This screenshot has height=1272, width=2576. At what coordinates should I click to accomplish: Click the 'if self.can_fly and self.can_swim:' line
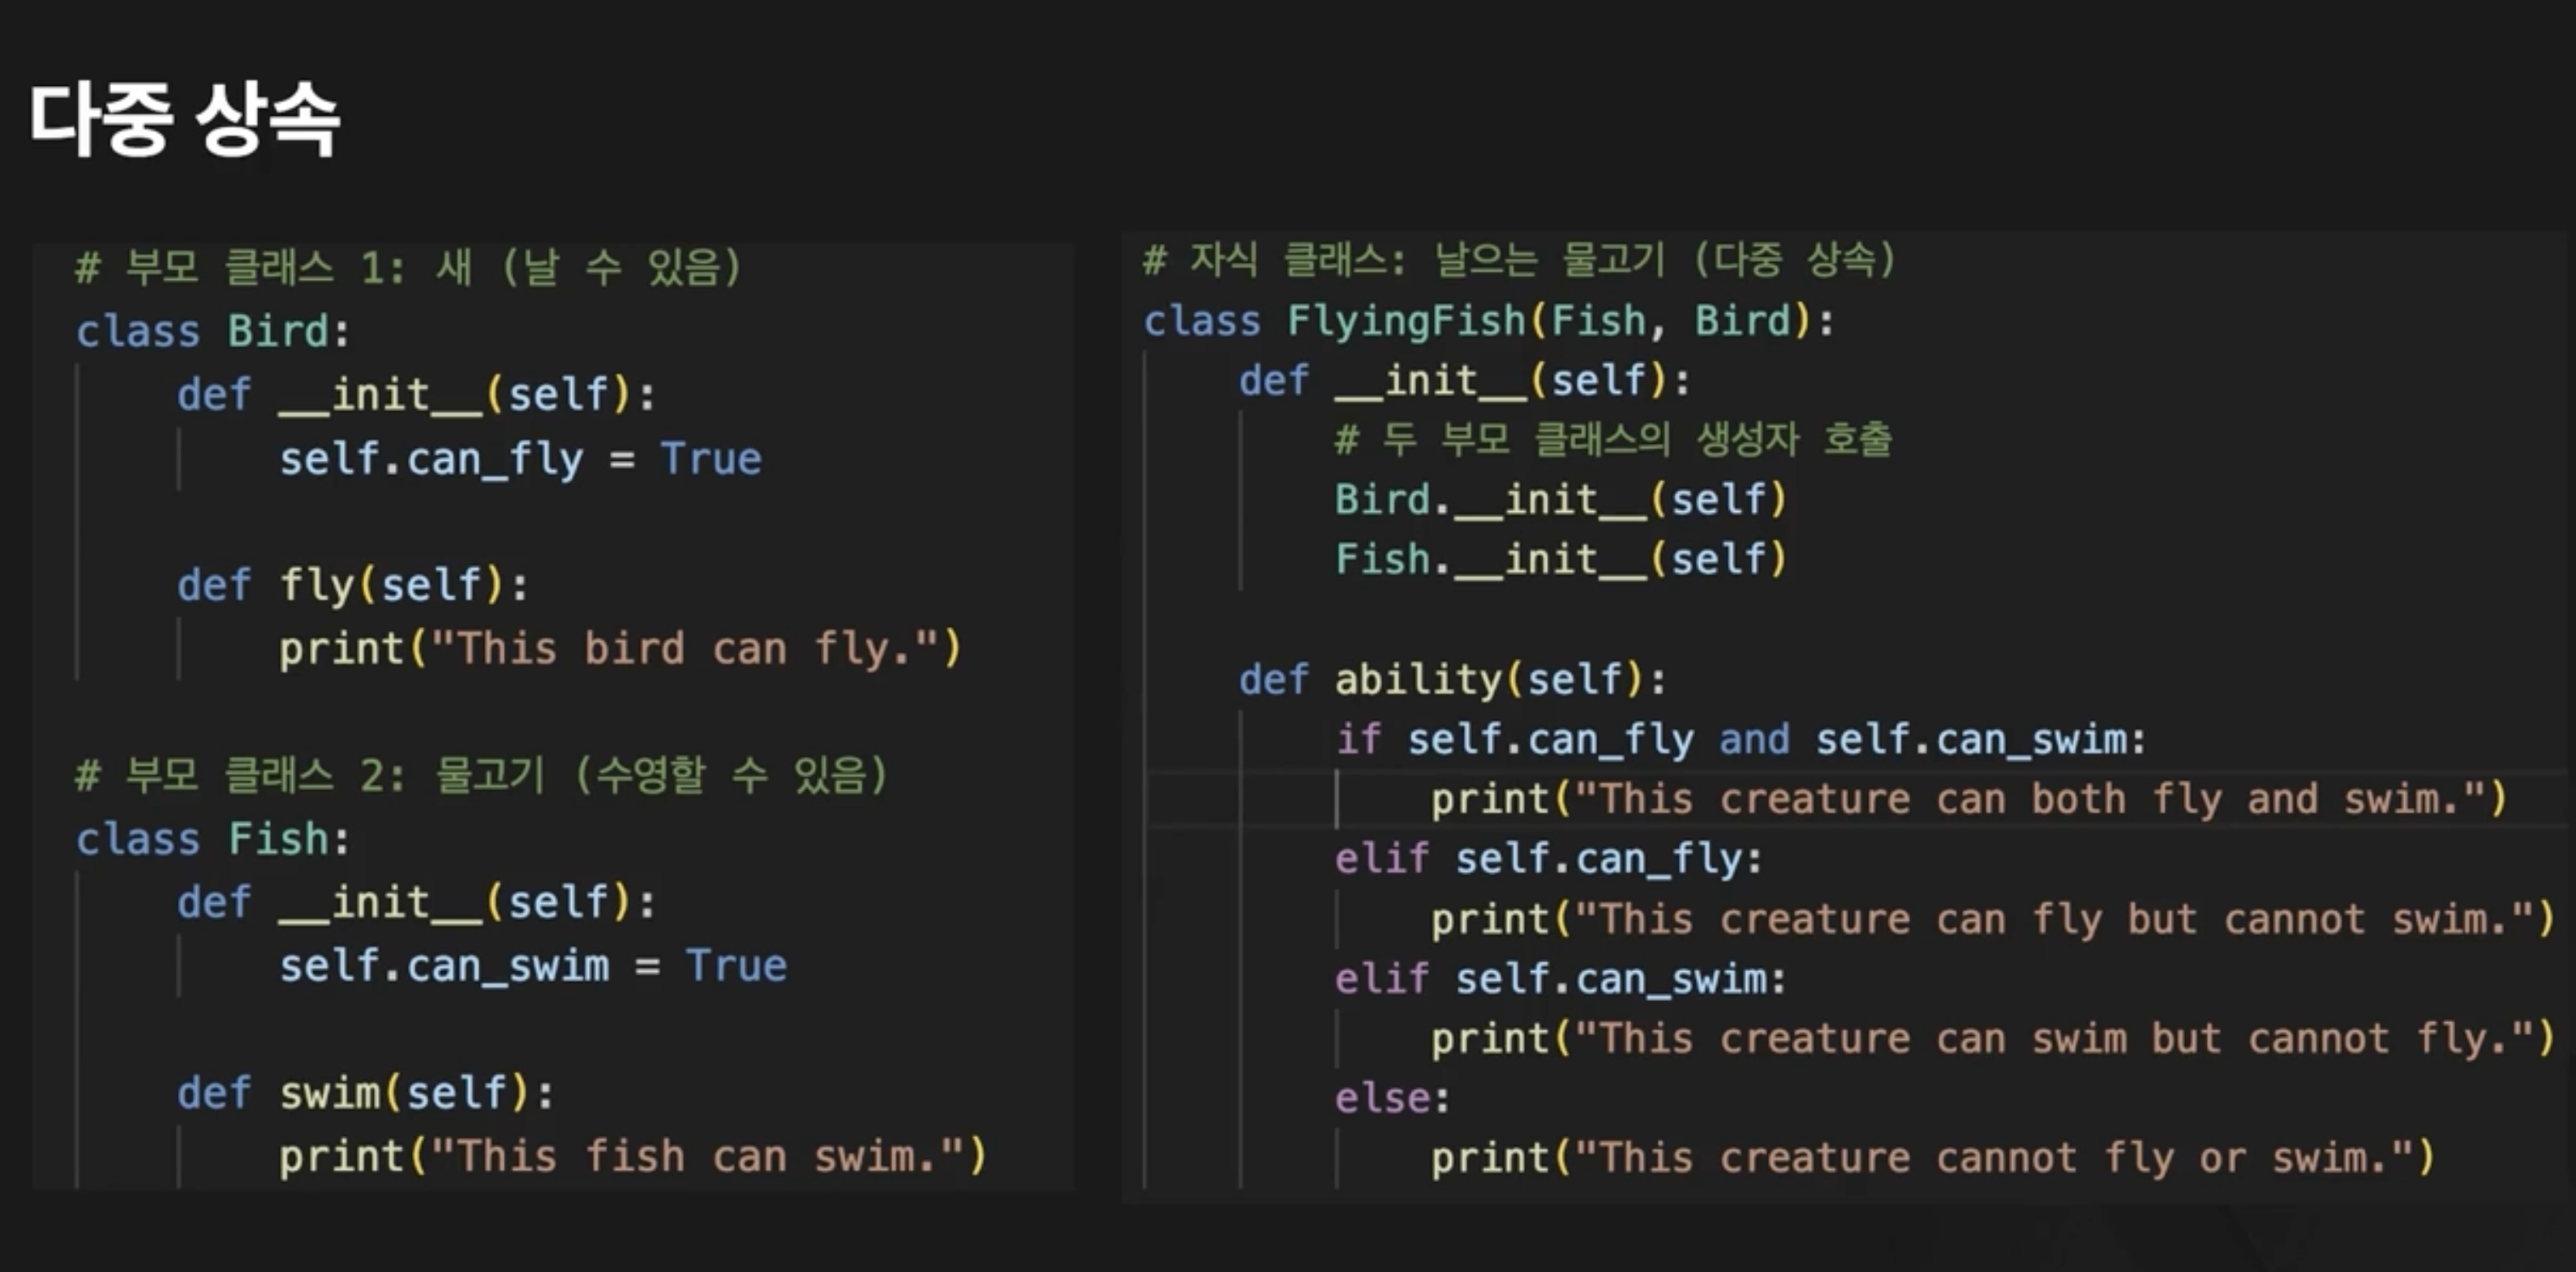tap(1740, 740)
